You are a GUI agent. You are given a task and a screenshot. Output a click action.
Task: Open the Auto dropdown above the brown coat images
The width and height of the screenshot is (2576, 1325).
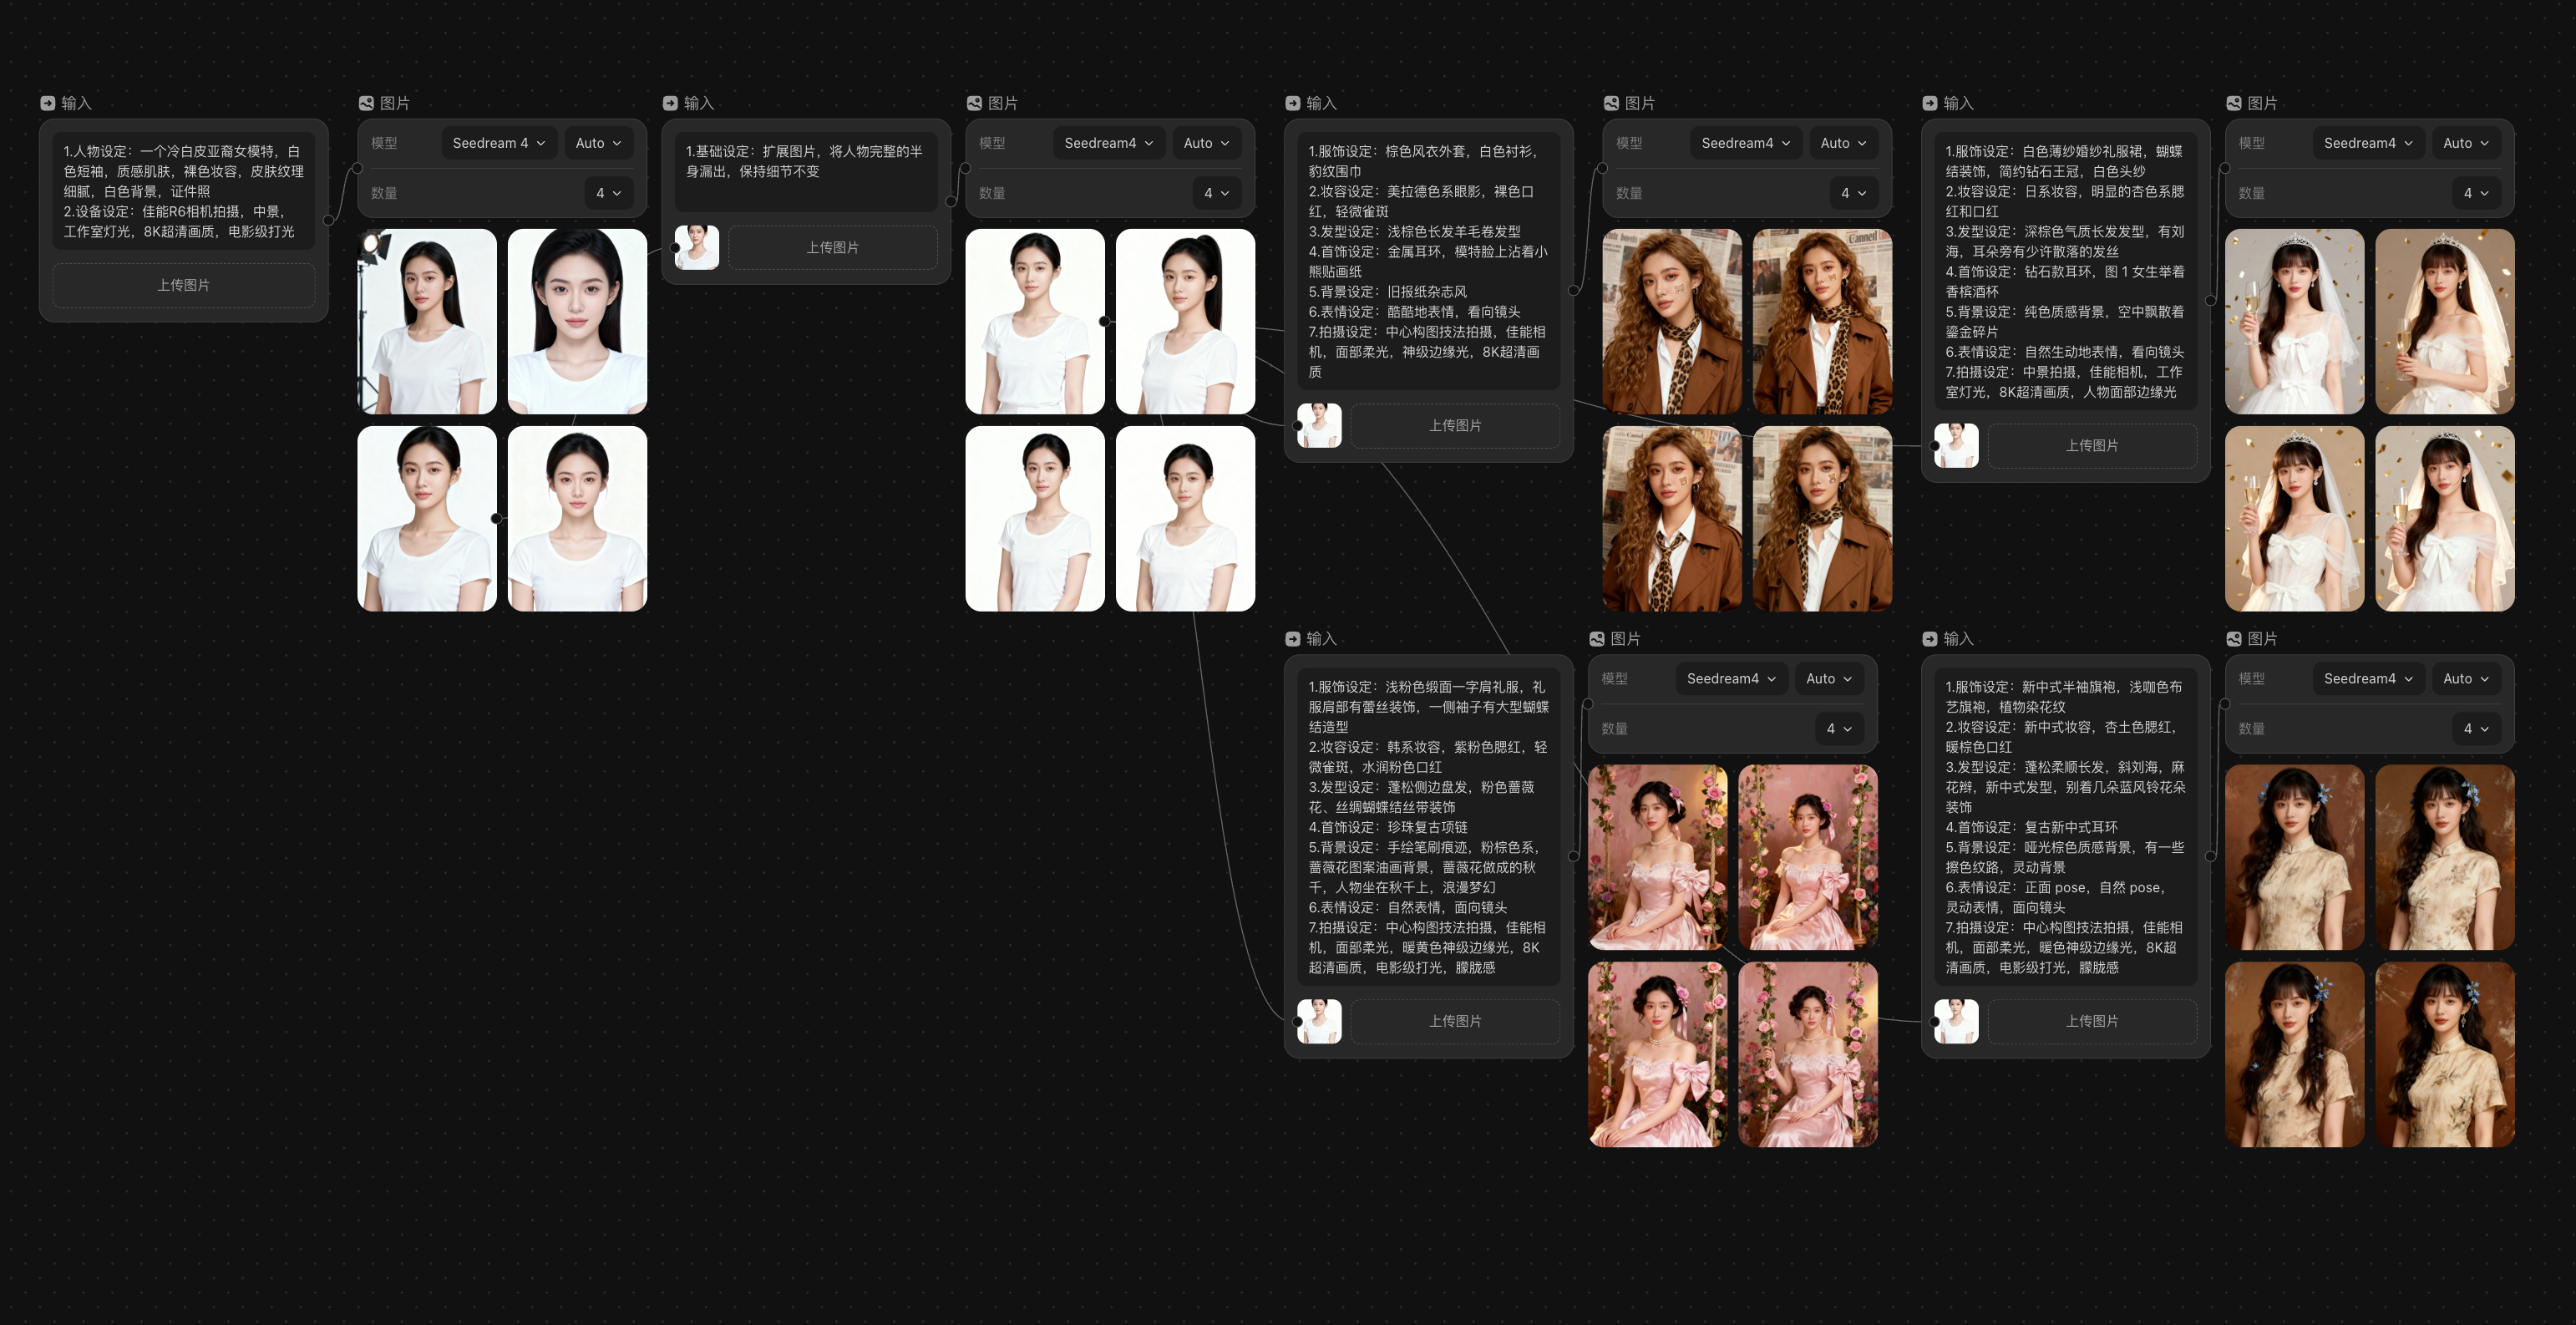(1842, 143)
